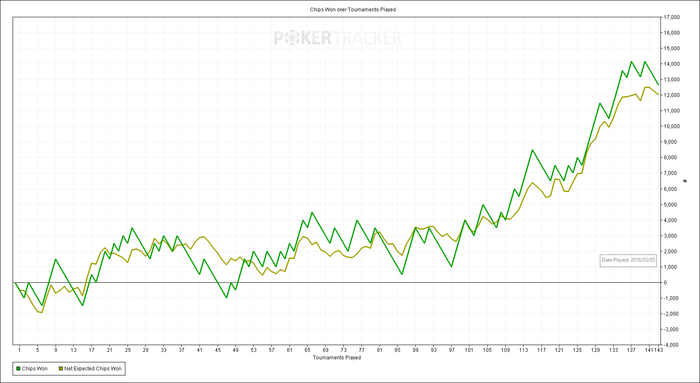Select the Chips Won legend label
Viewport: 700px width, 383px height.
tap(35, 369)
